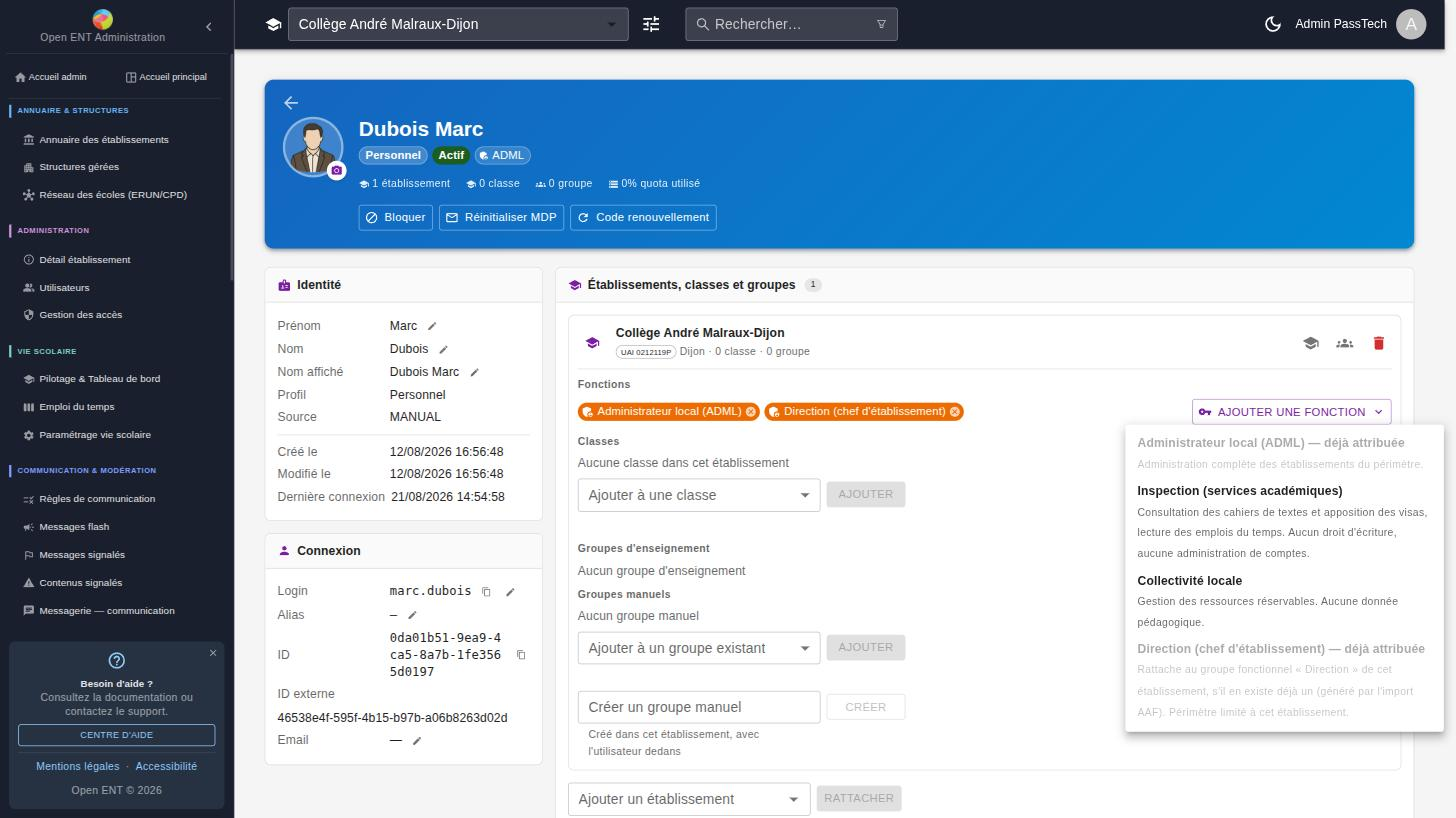Open the Accessibilité link
1456x818 pixels.
166,767
